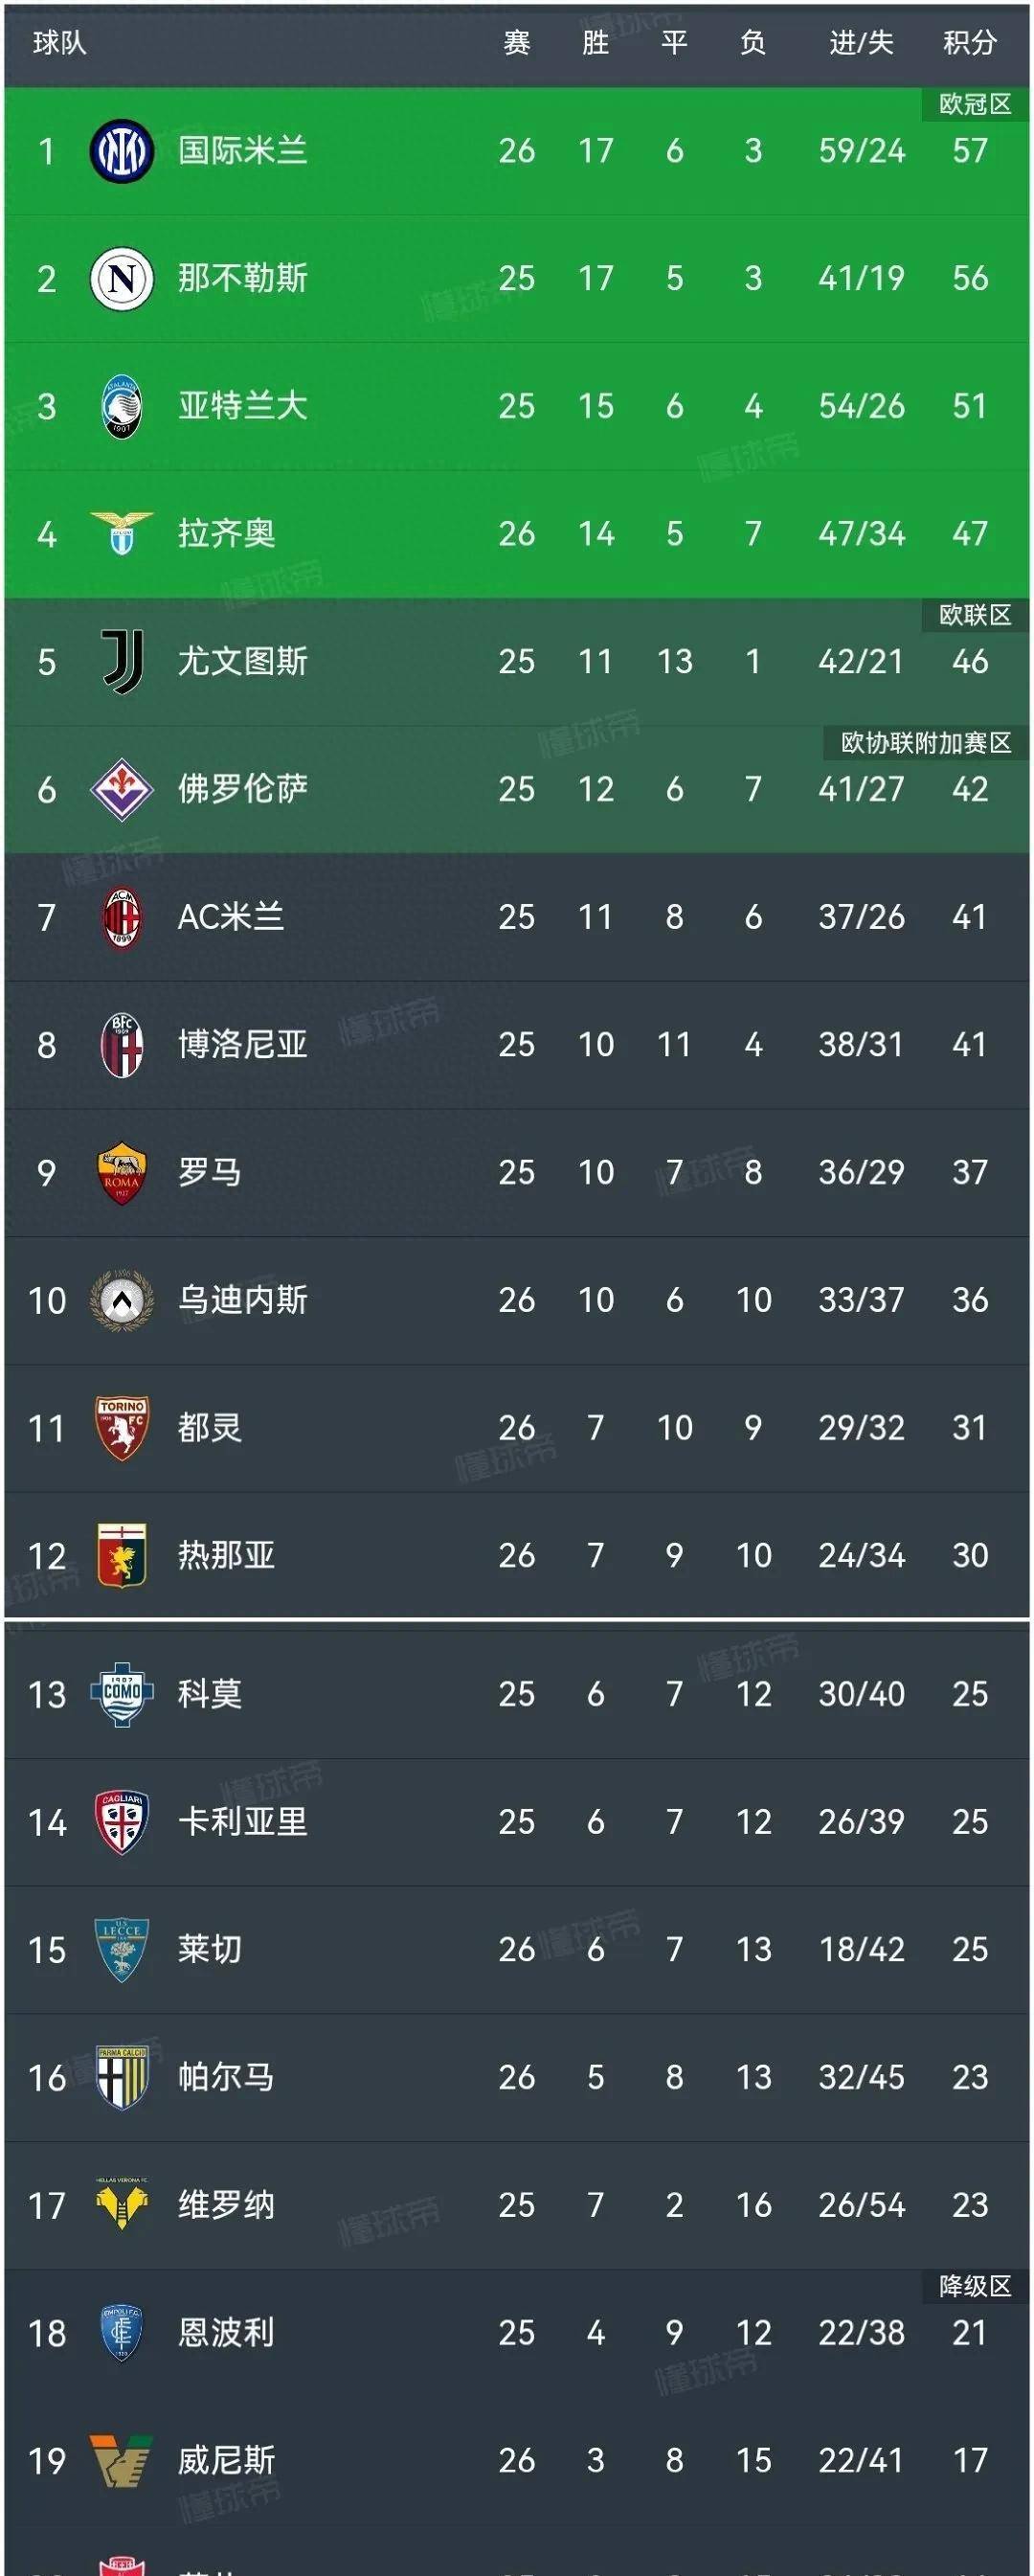Click the 欧冠区 zone label
1034x2576 pixels.
click(975, 104)
